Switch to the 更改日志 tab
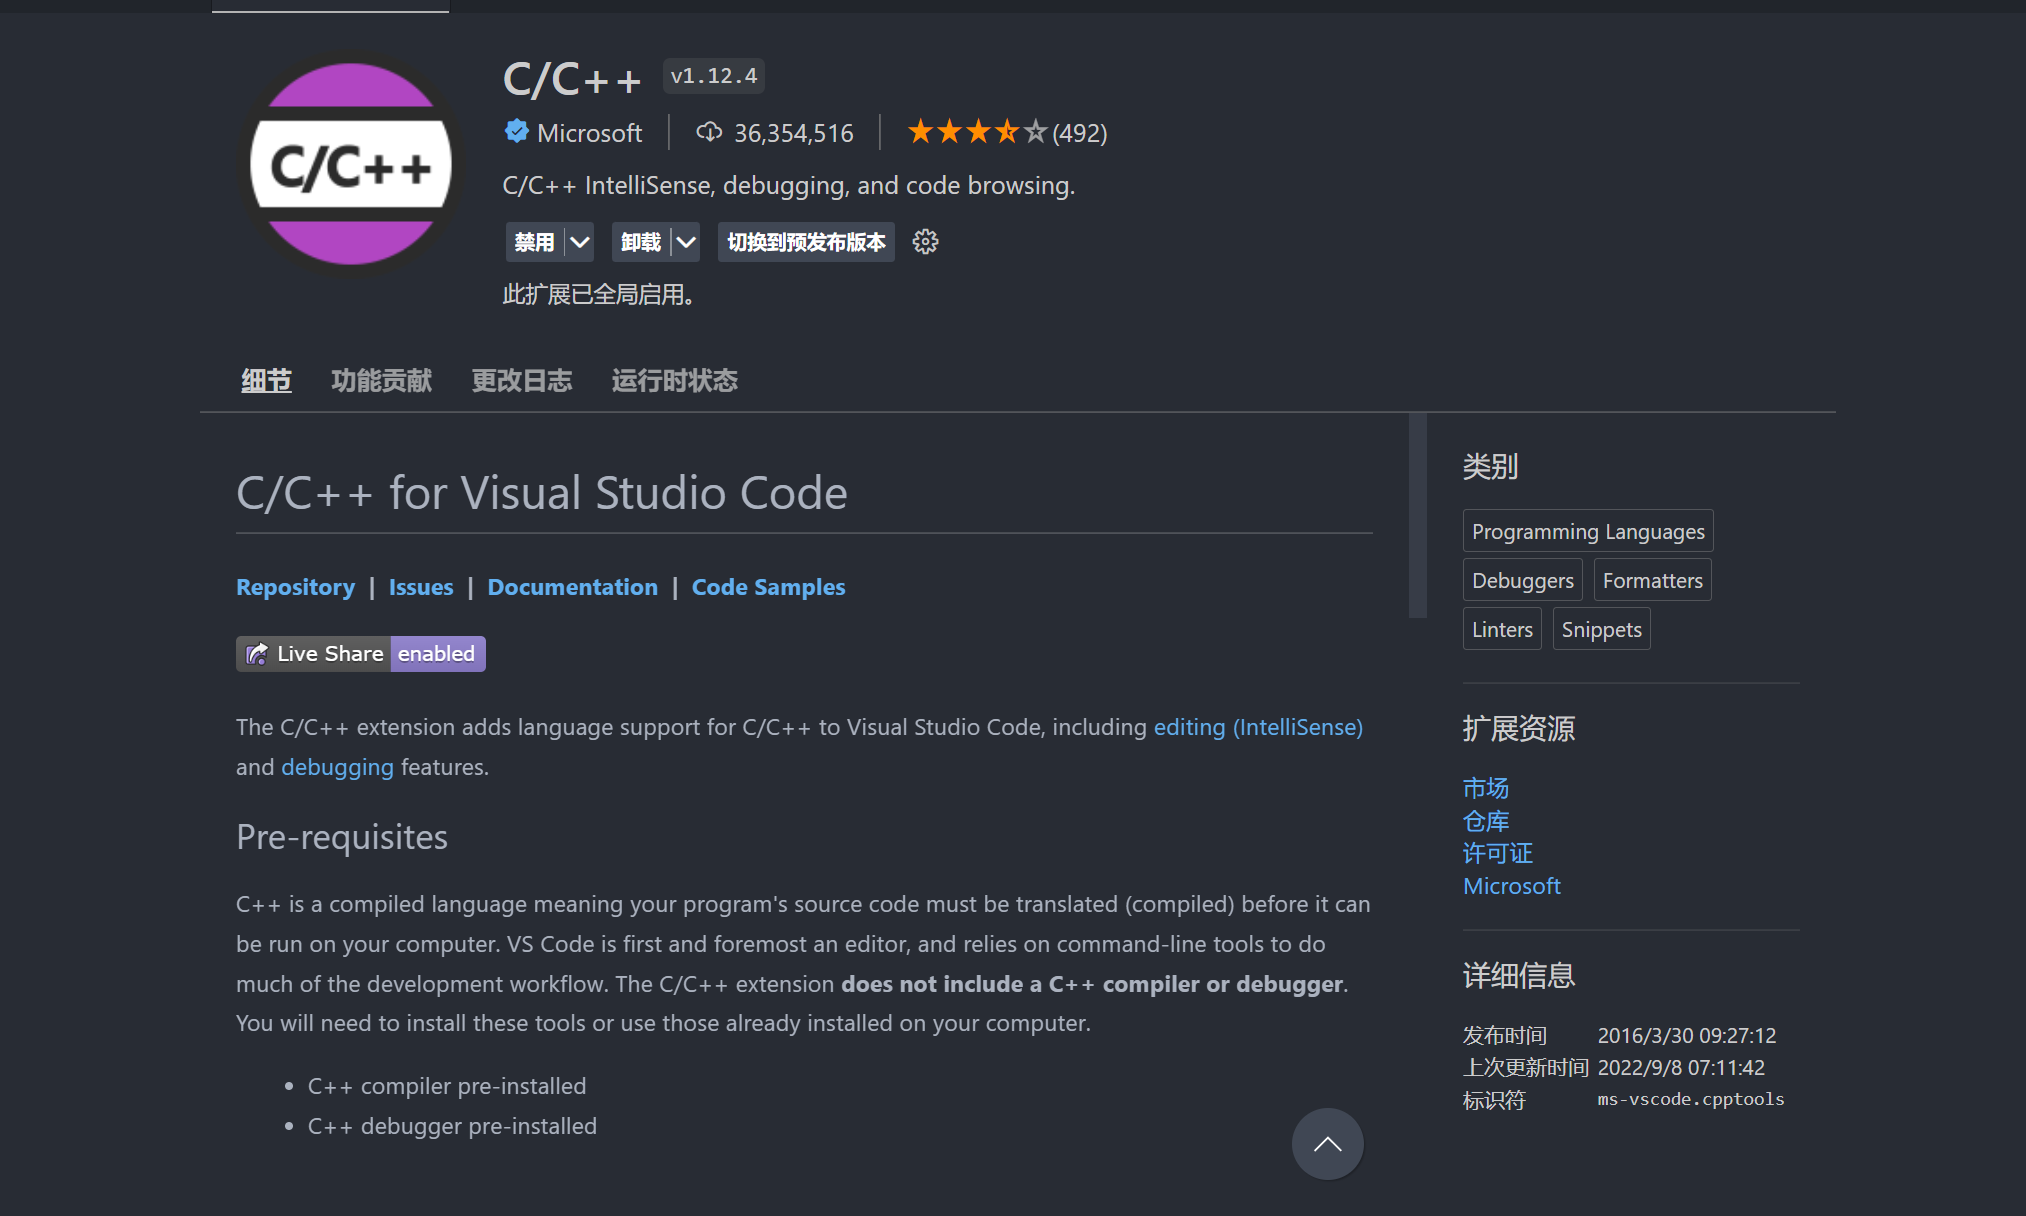2026x1216 pixels. [521, 380]
